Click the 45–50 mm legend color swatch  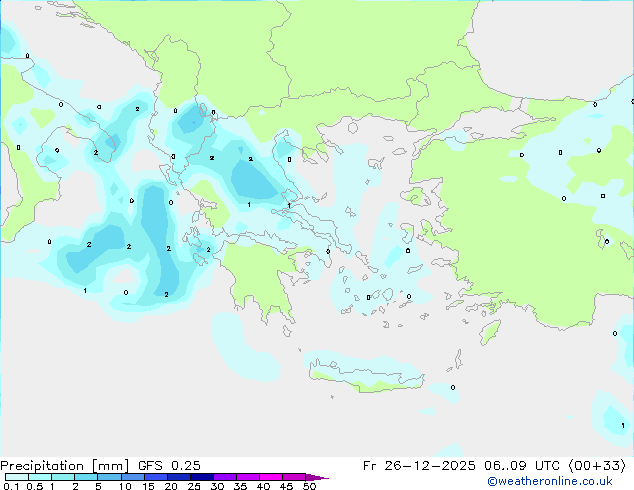pos(294,477)
